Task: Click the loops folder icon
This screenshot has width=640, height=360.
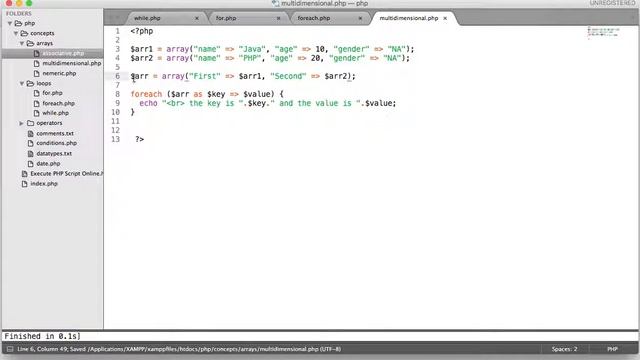Action: pos(30,83)
